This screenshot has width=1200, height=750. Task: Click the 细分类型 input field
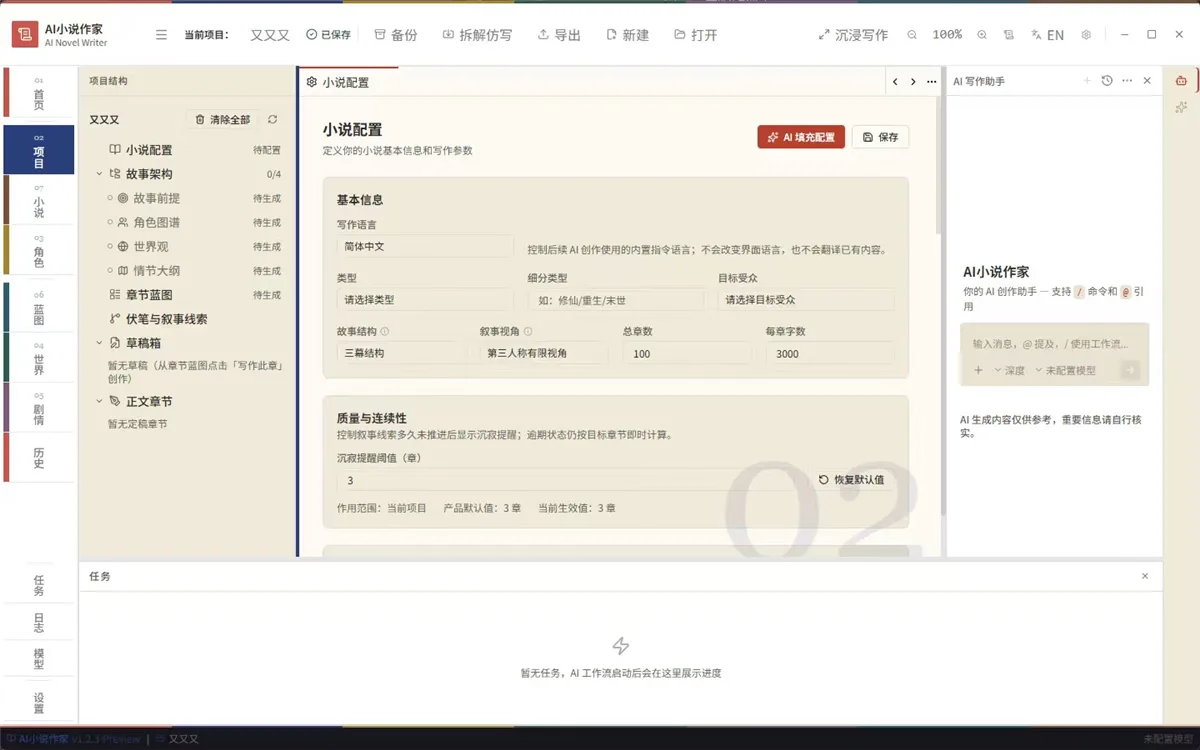[x=615, y=299]
